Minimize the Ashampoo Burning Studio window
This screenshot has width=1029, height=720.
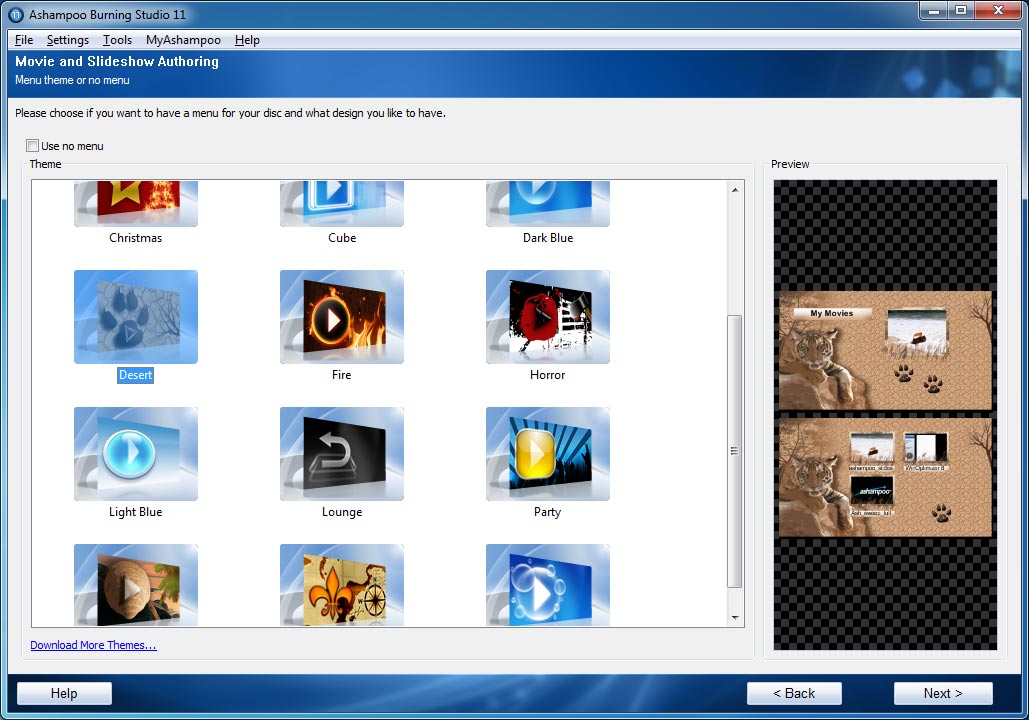(934, 11)
